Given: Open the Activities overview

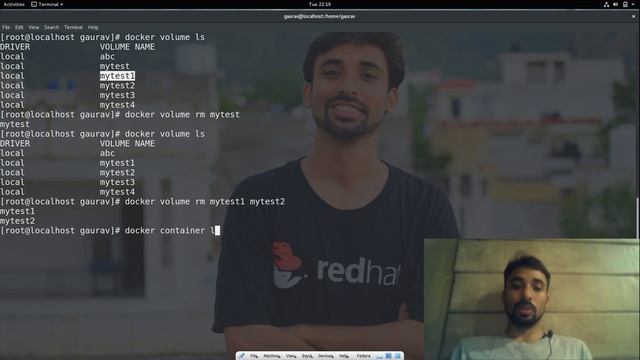Looking at the screenshot, I should tap(14, 4).
